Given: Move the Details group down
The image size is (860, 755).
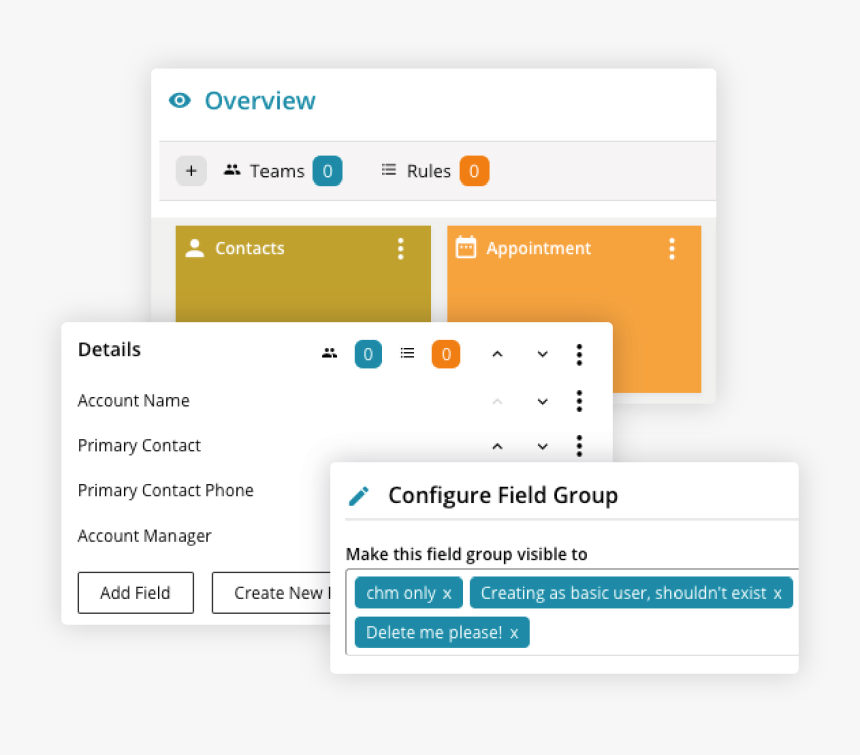Looking at the screenshot, I should pos(542,354).
